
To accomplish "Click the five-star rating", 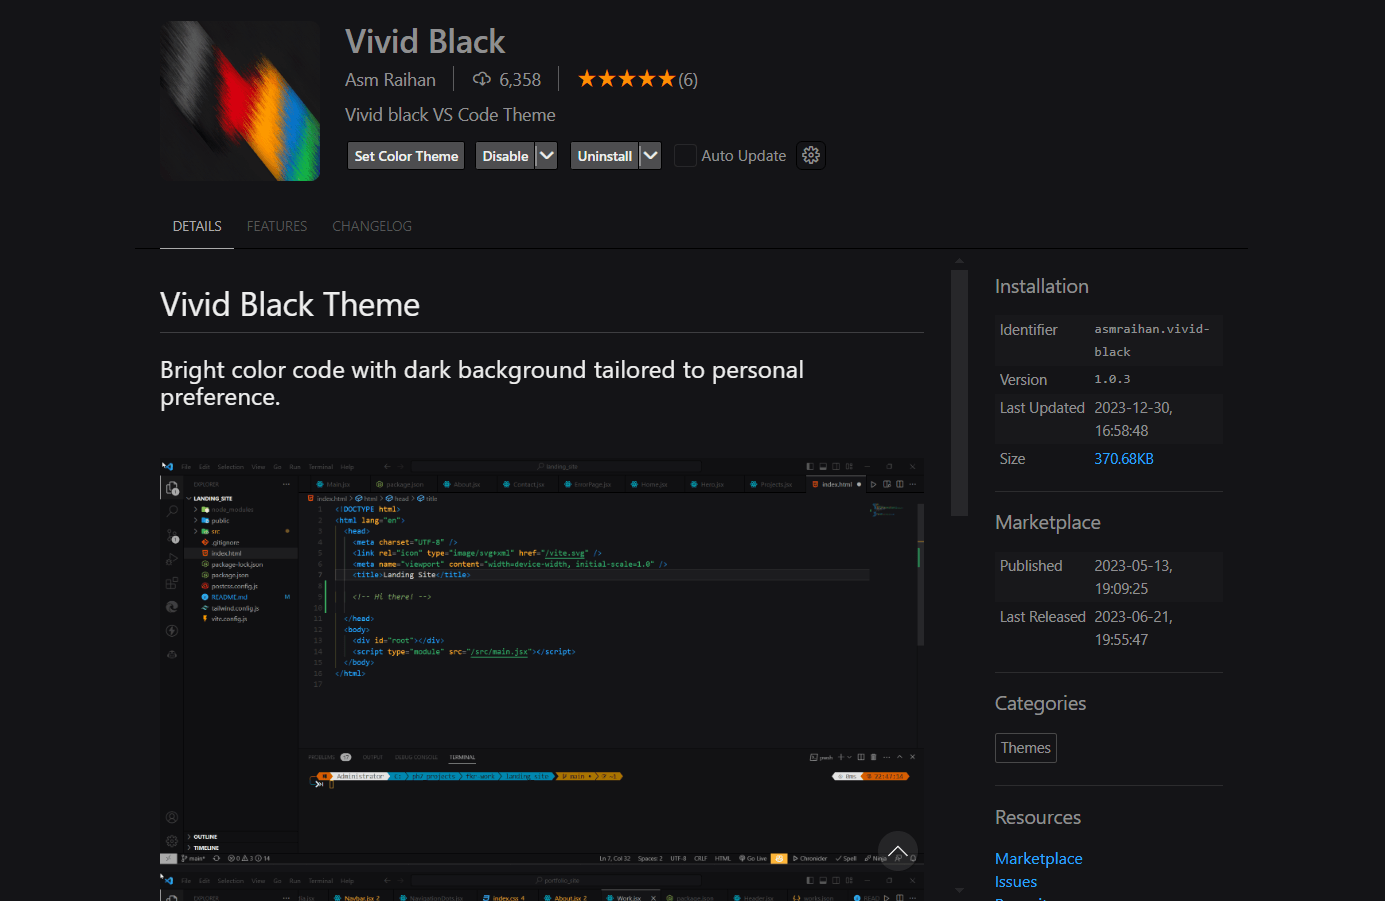I will [626, 79].
